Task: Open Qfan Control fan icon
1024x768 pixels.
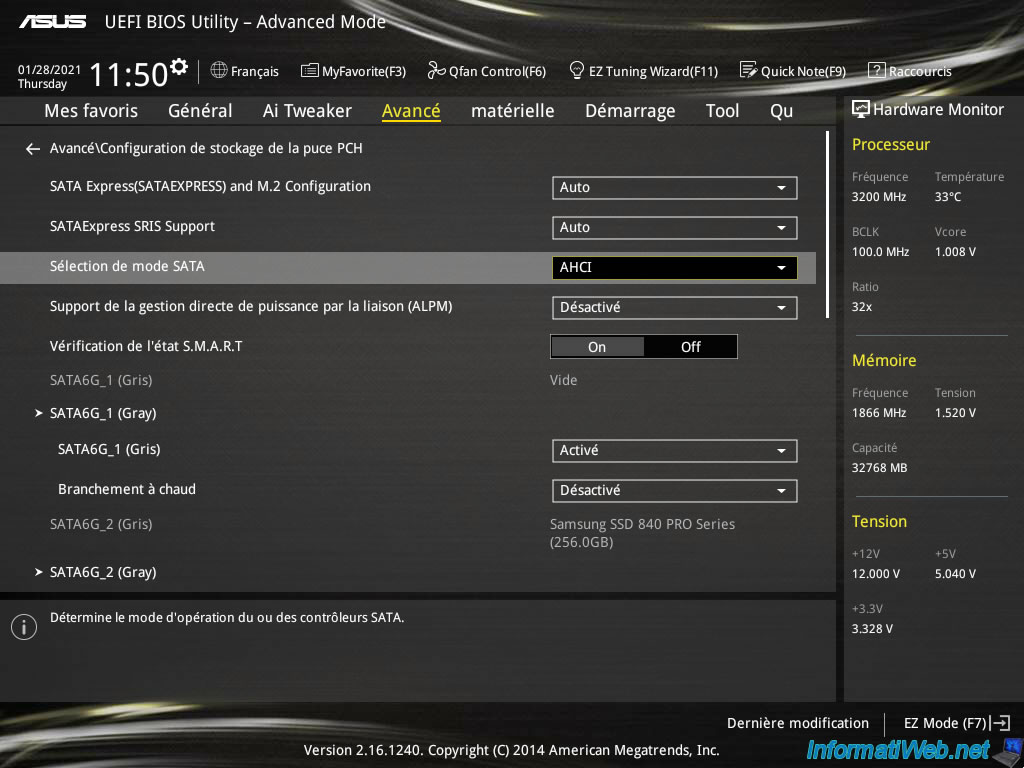Action: click(x=436, y=71)
